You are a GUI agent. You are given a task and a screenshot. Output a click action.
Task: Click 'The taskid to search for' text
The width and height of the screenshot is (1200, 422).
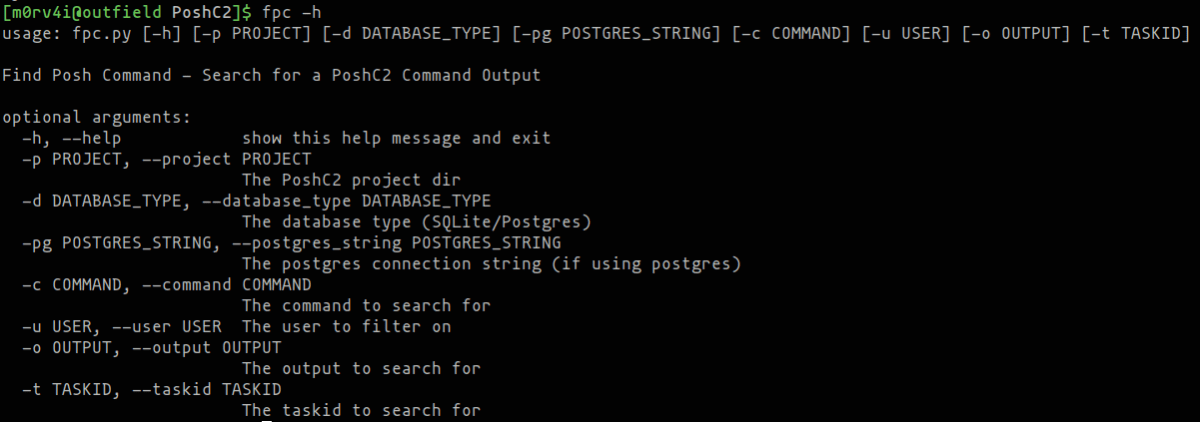tap(361, 410)
